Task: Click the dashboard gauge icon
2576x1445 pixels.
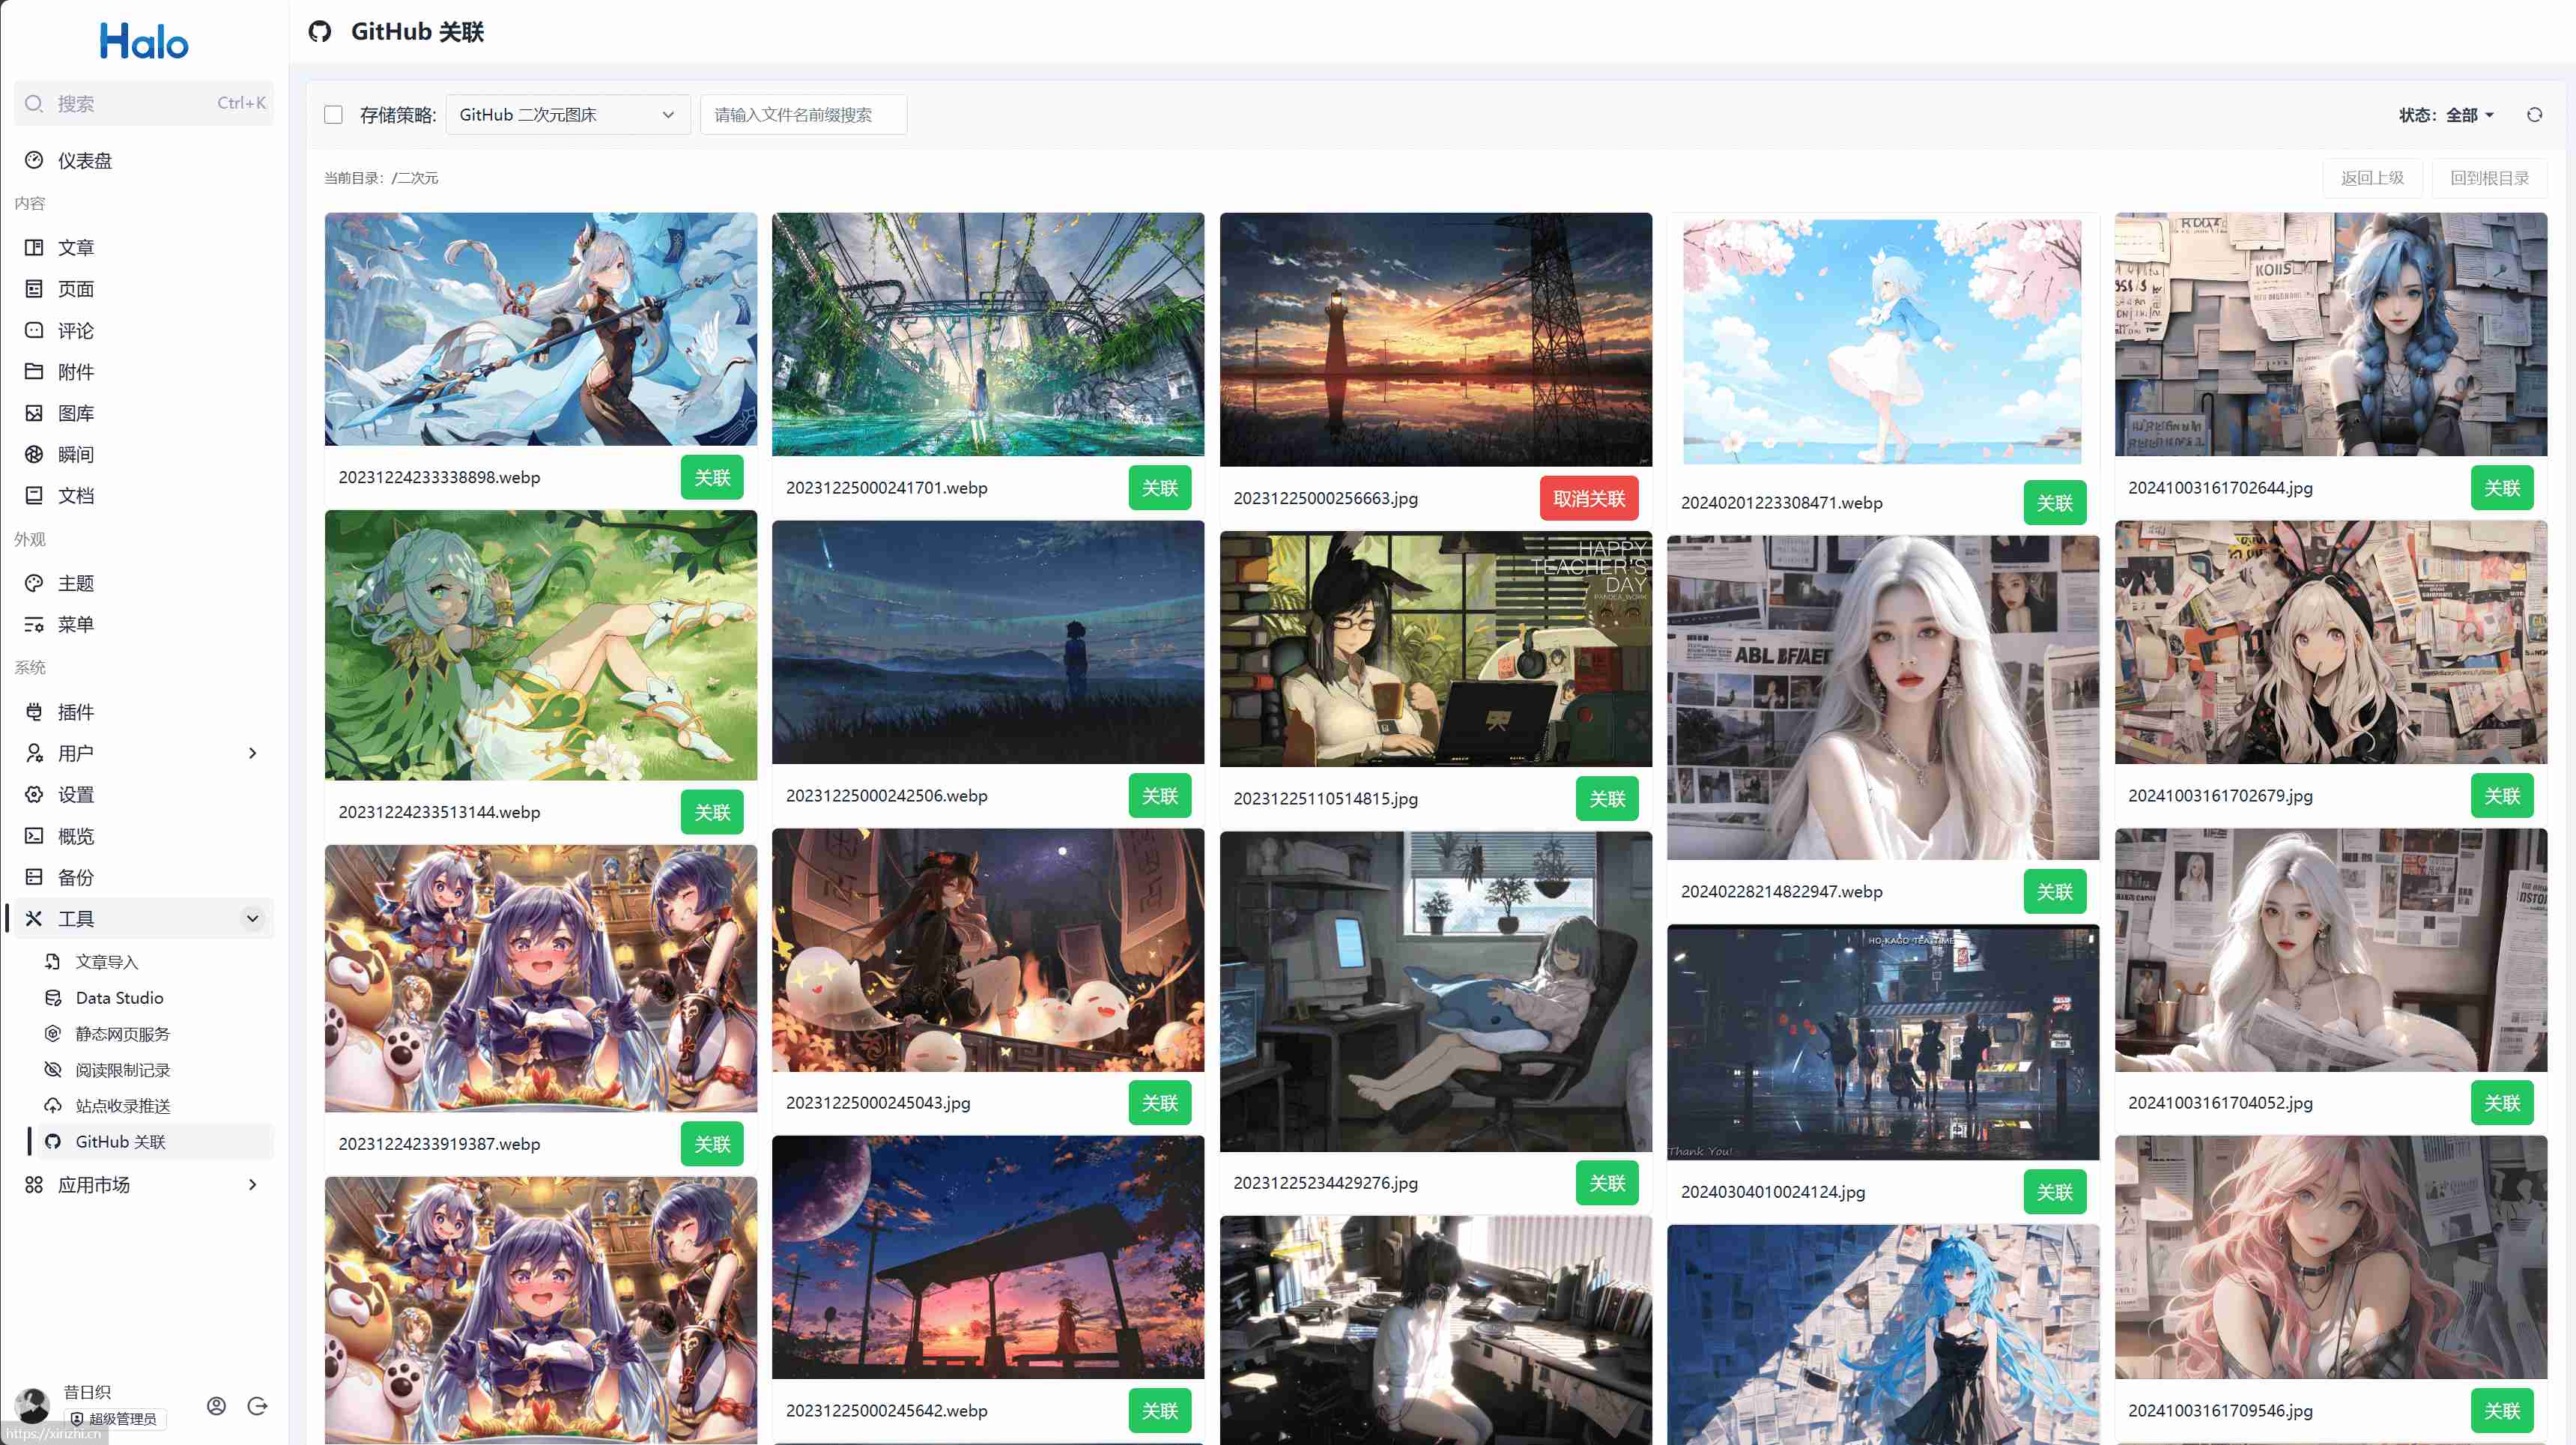Action: (34, 160)
